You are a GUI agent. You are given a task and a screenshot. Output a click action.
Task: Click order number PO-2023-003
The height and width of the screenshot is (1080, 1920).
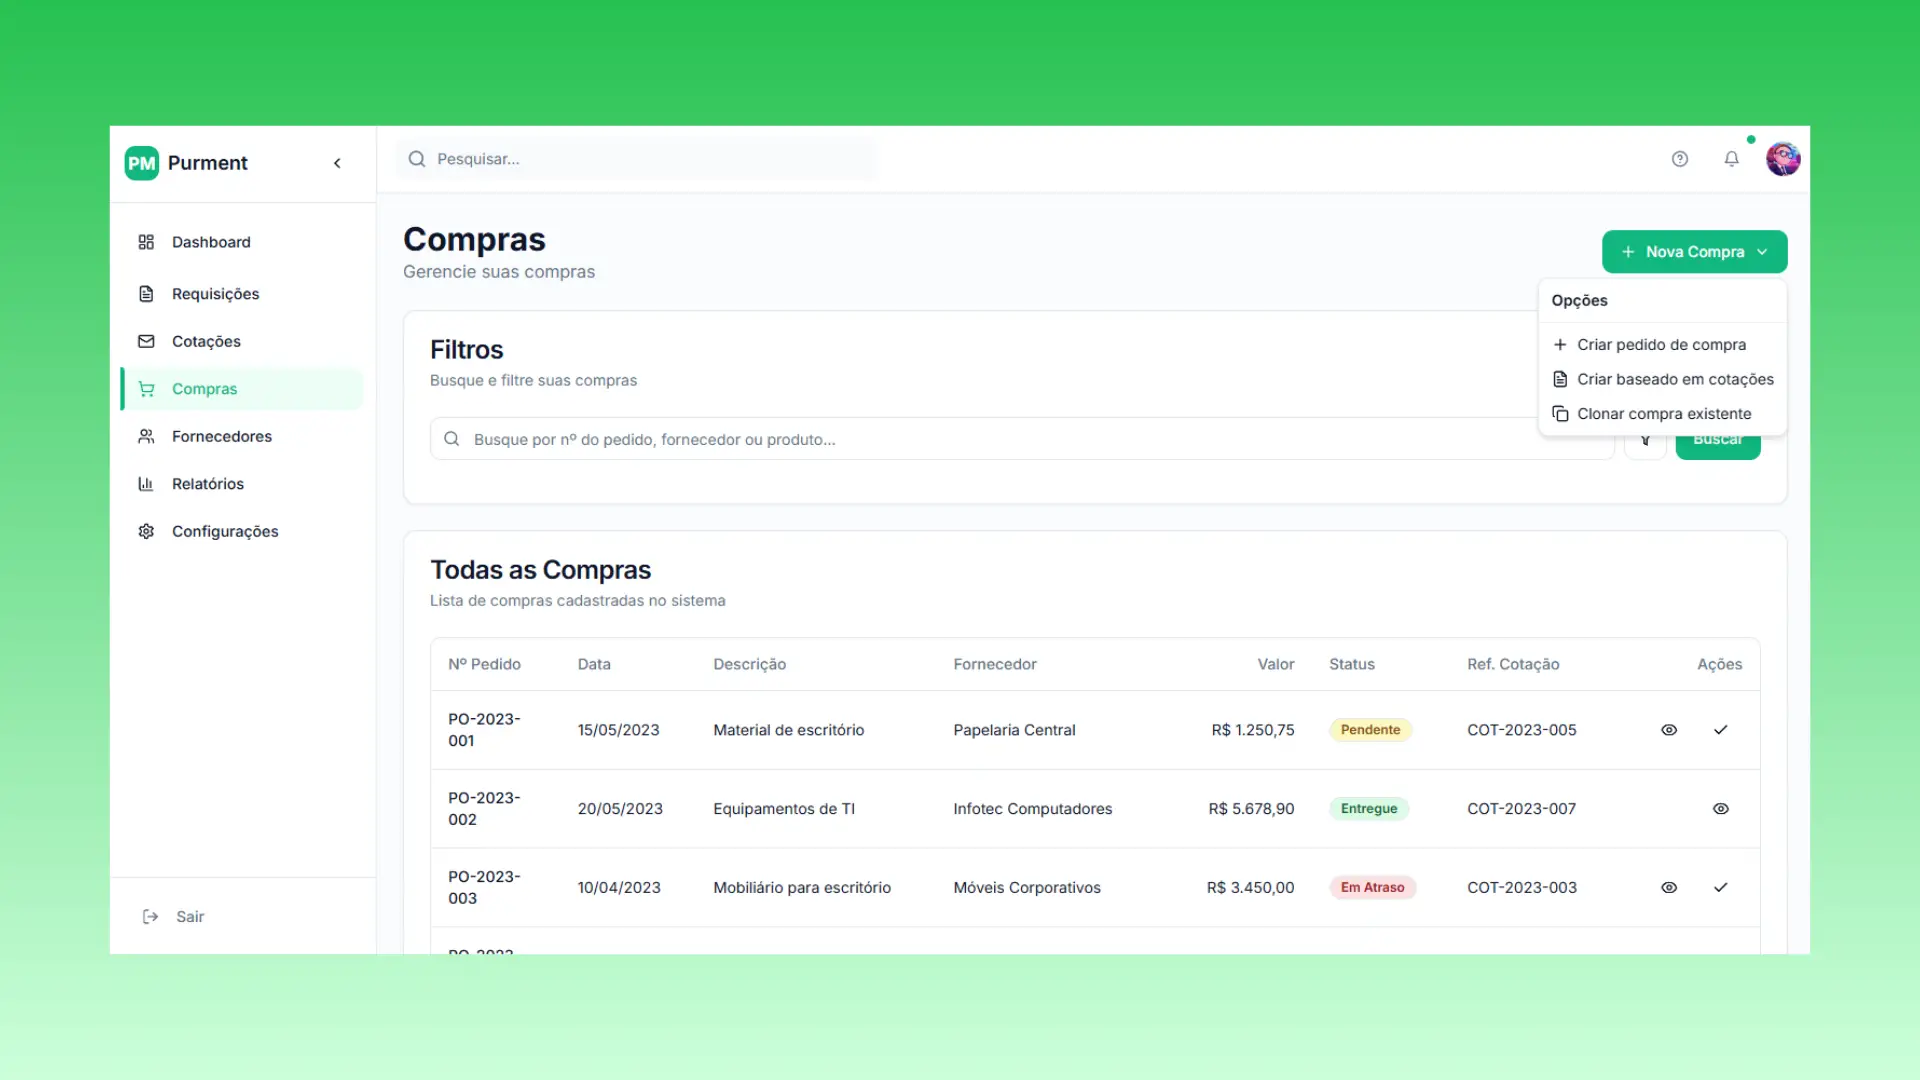pyautogui.click(x=484, y=888)
